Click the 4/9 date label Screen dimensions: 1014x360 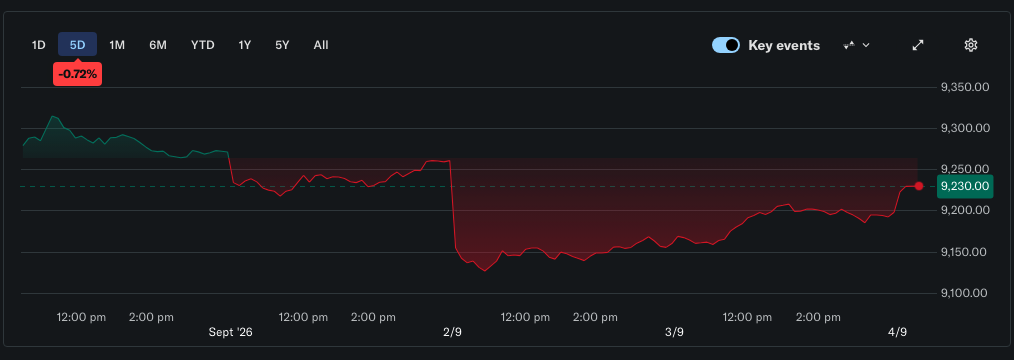pyautogui.click(x=897, y=332)
